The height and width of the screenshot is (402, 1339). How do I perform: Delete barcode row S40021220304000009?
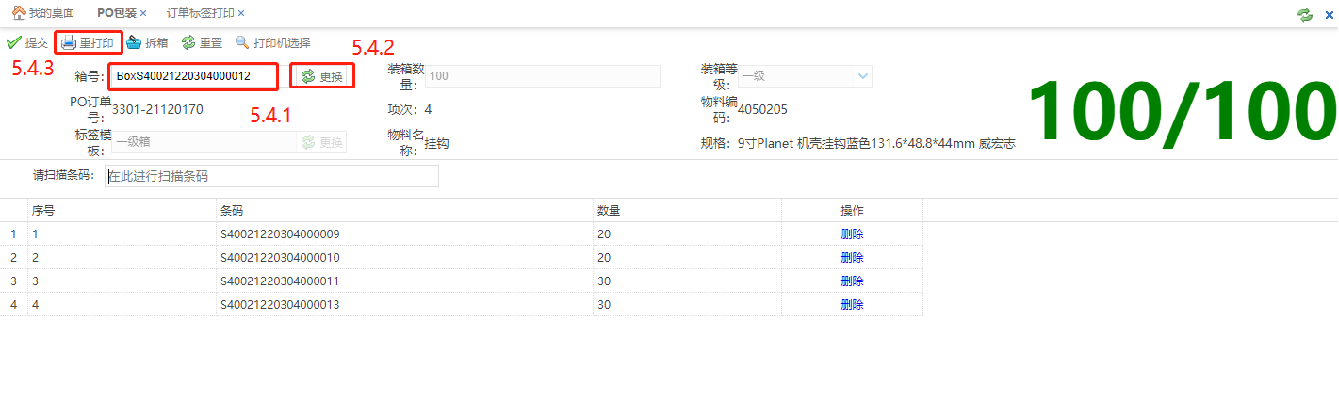point(851,234)
